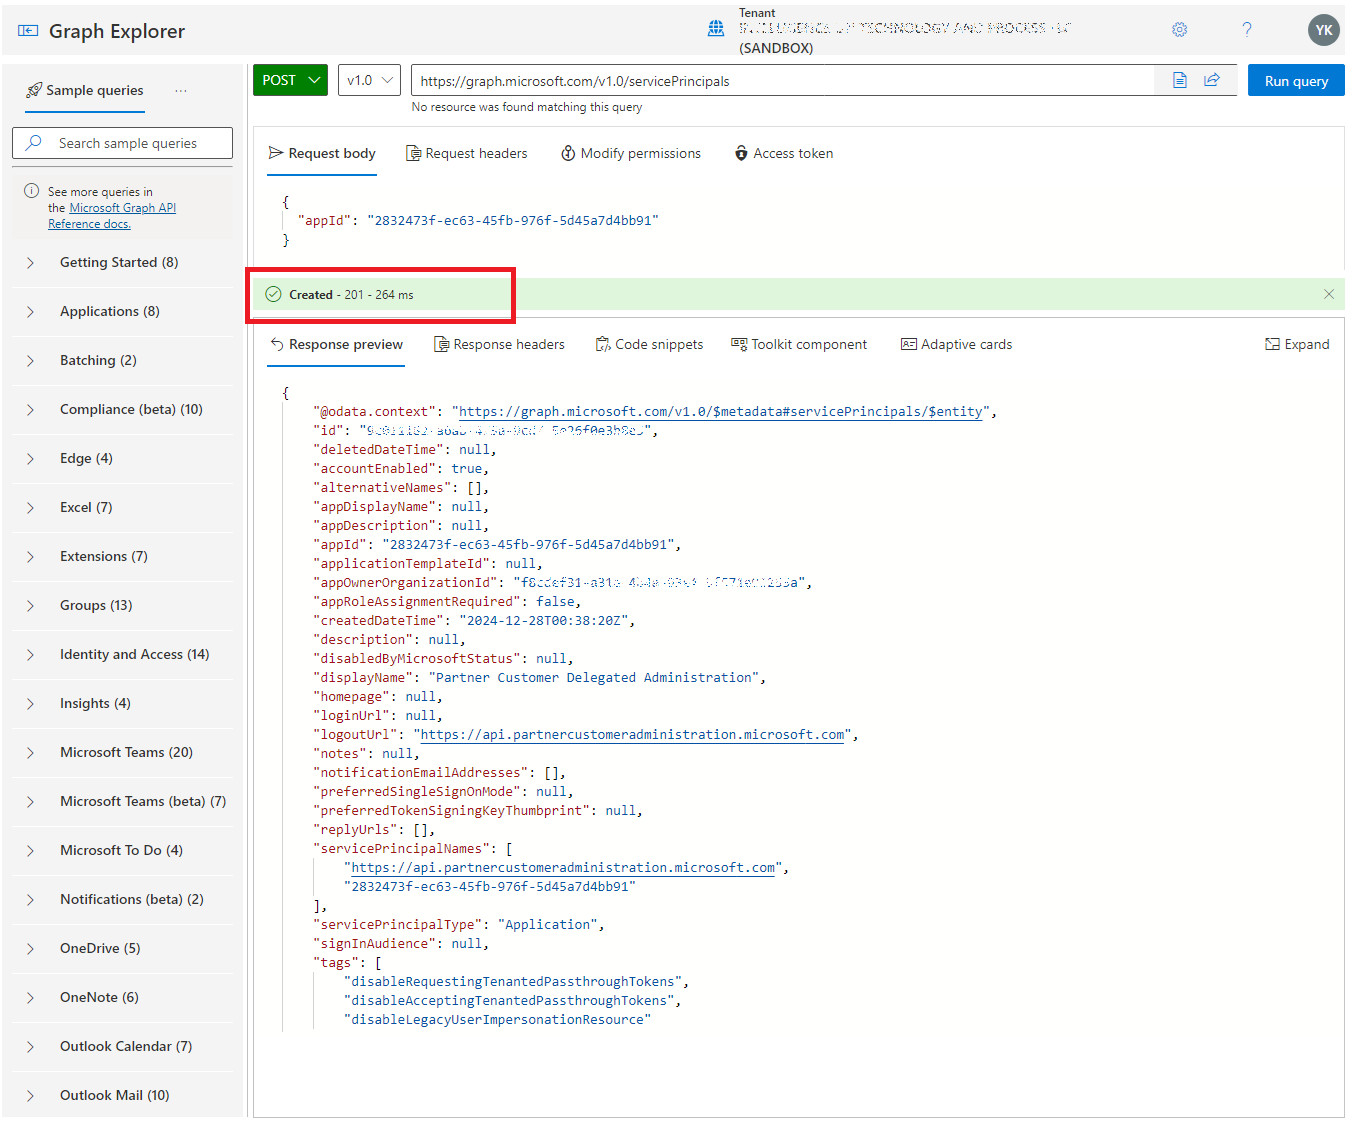The width and height of the screenshot is (1345, 1122).
Task: Expand the Extensions (7) category
Action: coord(122,556)
